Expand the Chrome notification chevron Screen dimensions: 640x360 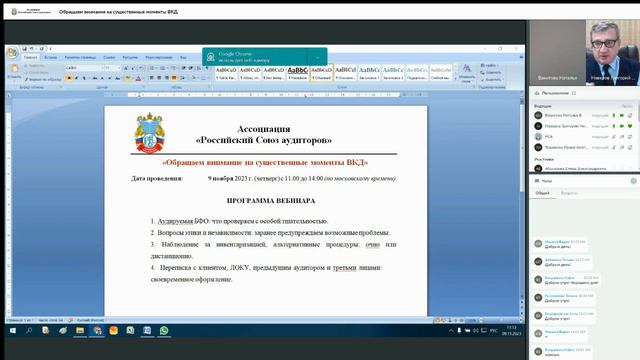318,57
